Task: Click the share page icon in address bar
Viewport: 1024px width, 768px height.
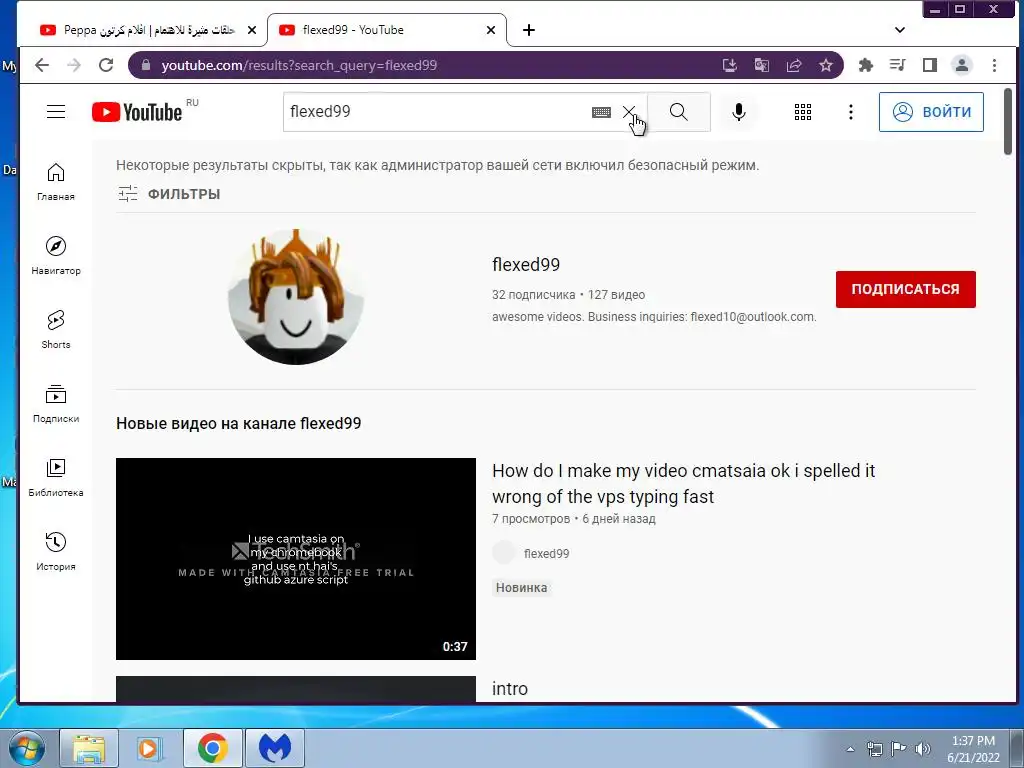Action: coord(793,65)
